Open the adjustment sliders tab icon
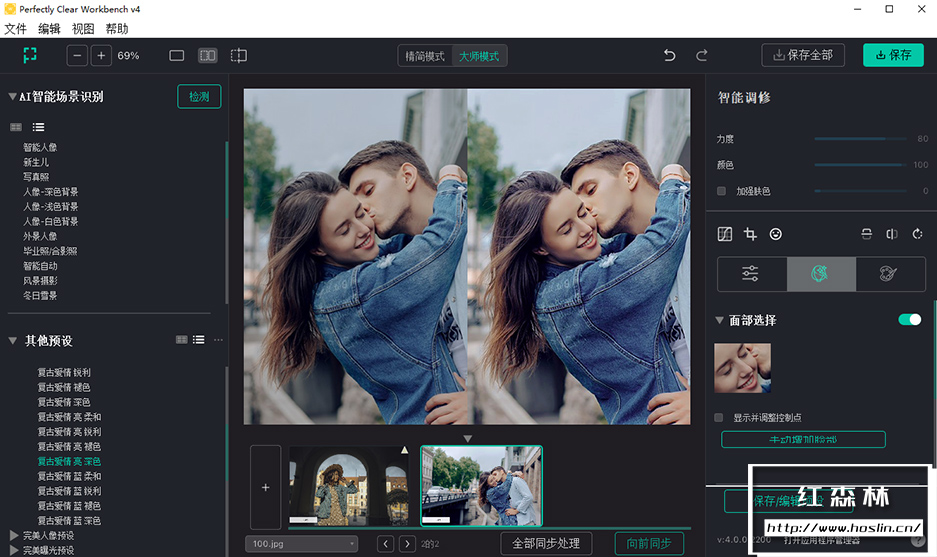937x557 pixels. pos(751,274)
